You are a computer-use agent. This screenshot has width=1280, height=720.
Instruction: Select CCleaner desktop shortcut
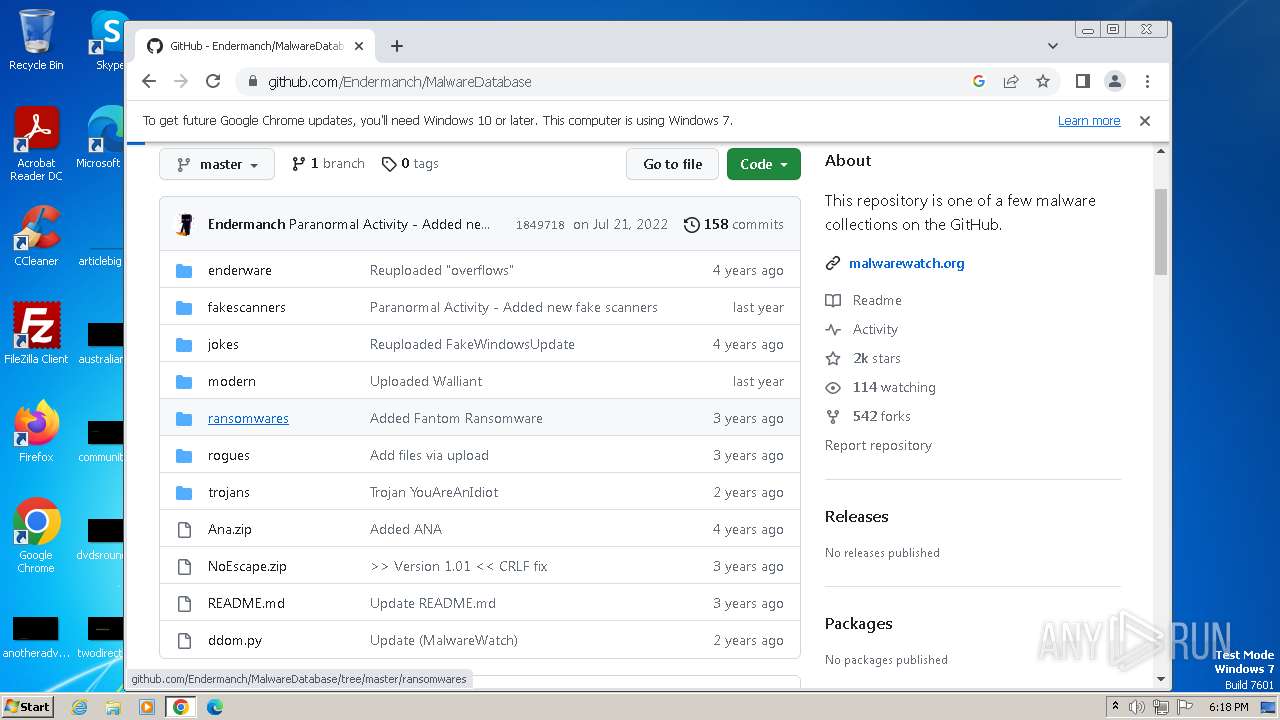coord(36,236)
